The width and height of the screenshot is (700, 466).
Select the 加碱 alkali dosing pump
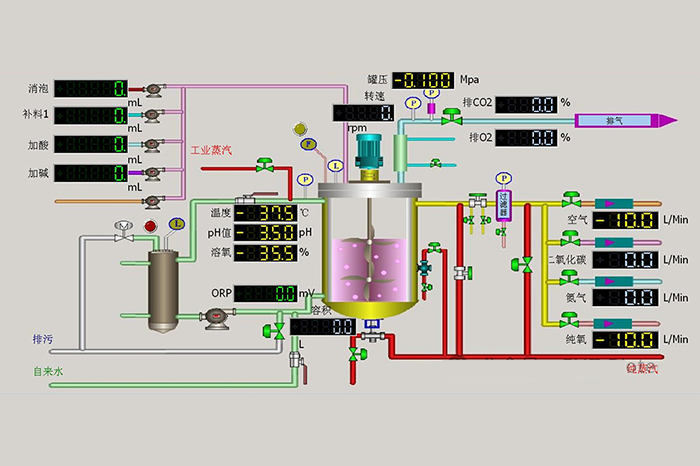(151, 173)
